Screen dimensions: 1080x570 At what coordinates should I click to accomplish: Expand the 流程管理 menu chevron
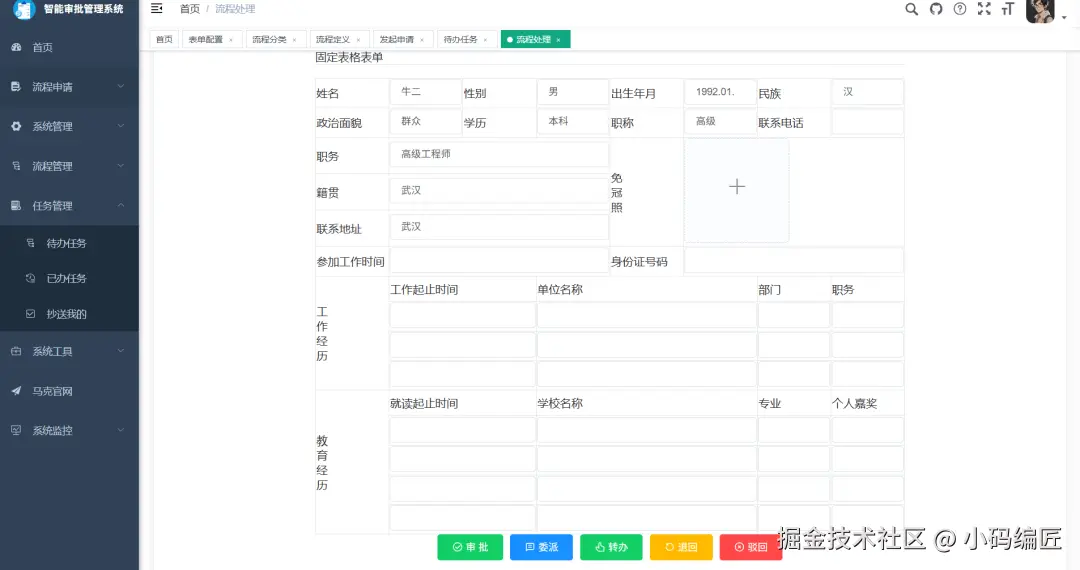pyautogui.click(x=121, y=165)
